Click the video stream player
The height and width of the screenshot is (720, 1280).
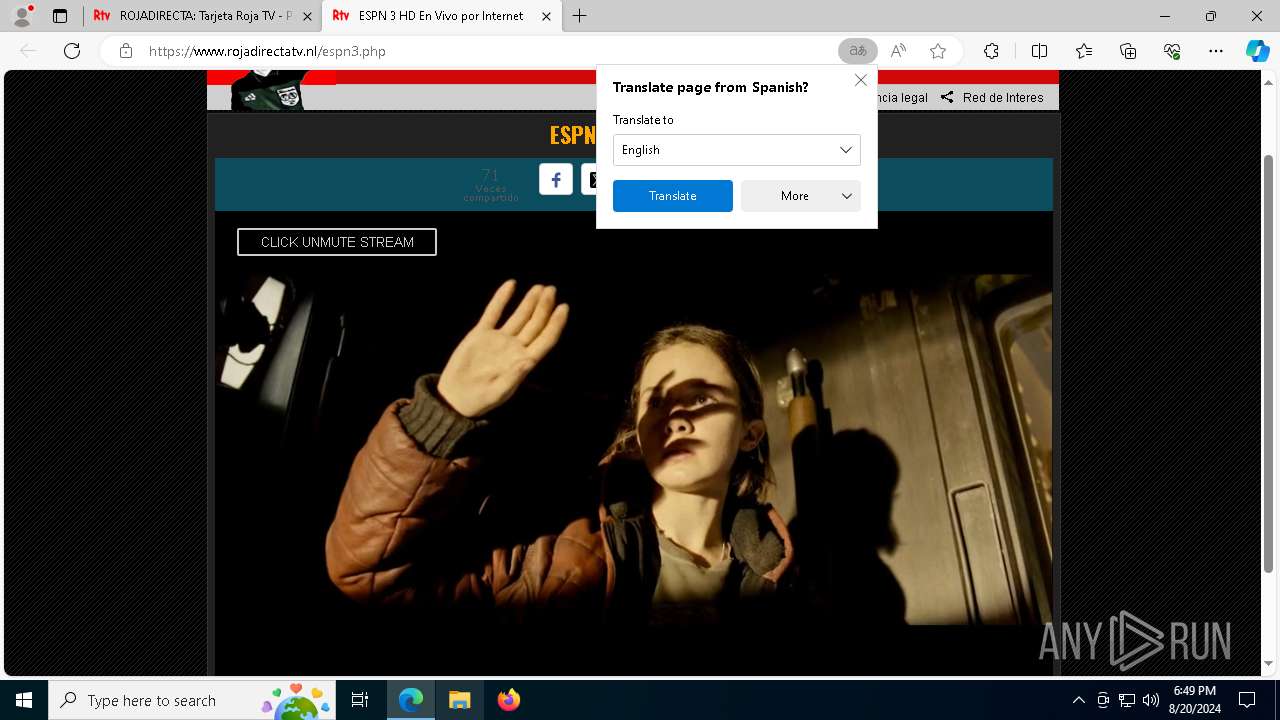pos(634,450)
